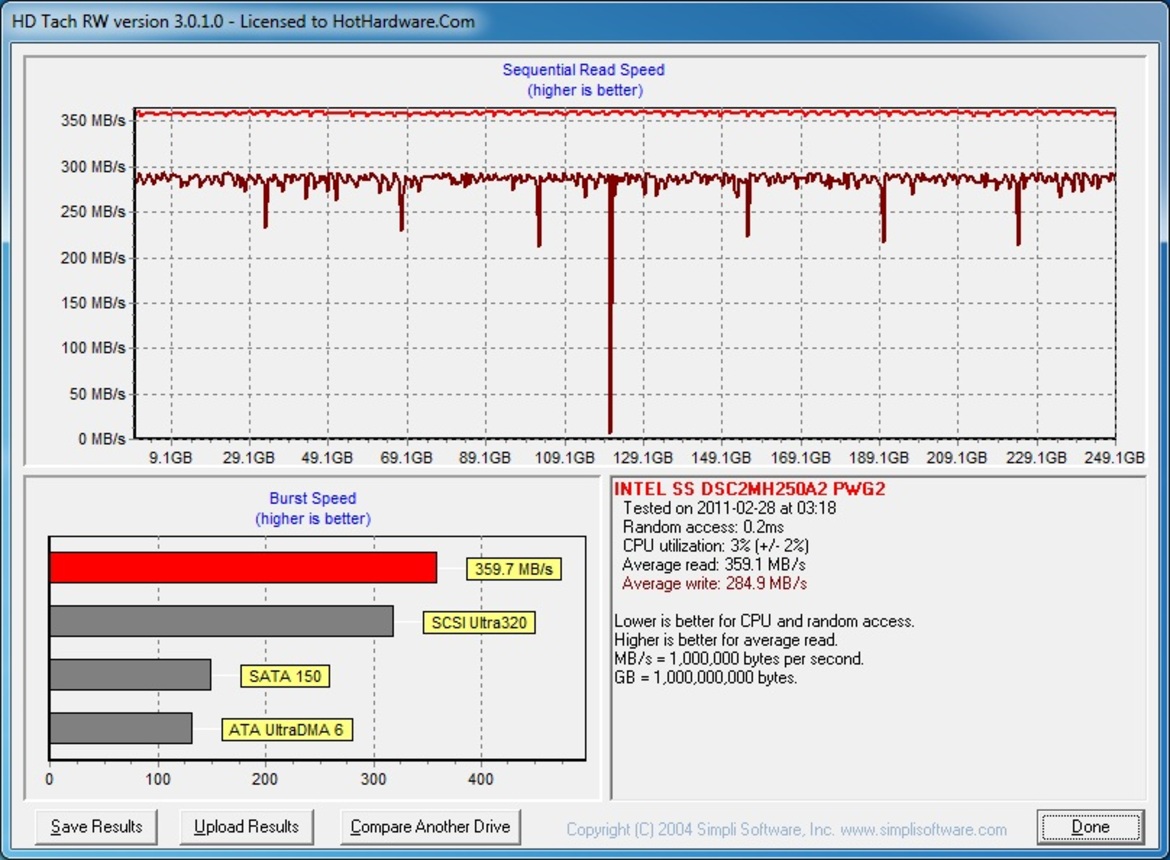Click the 0 MB/s y-axis label
The image size is (1170, 860).
tap(101, 439)
